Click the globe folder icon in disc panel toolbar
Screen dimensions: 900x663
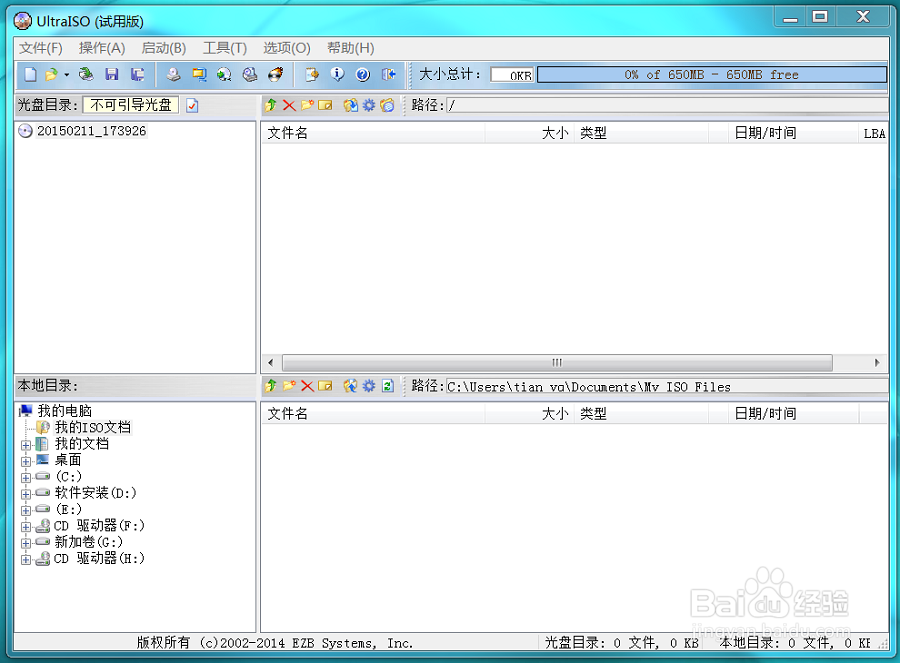pos(388,105)
